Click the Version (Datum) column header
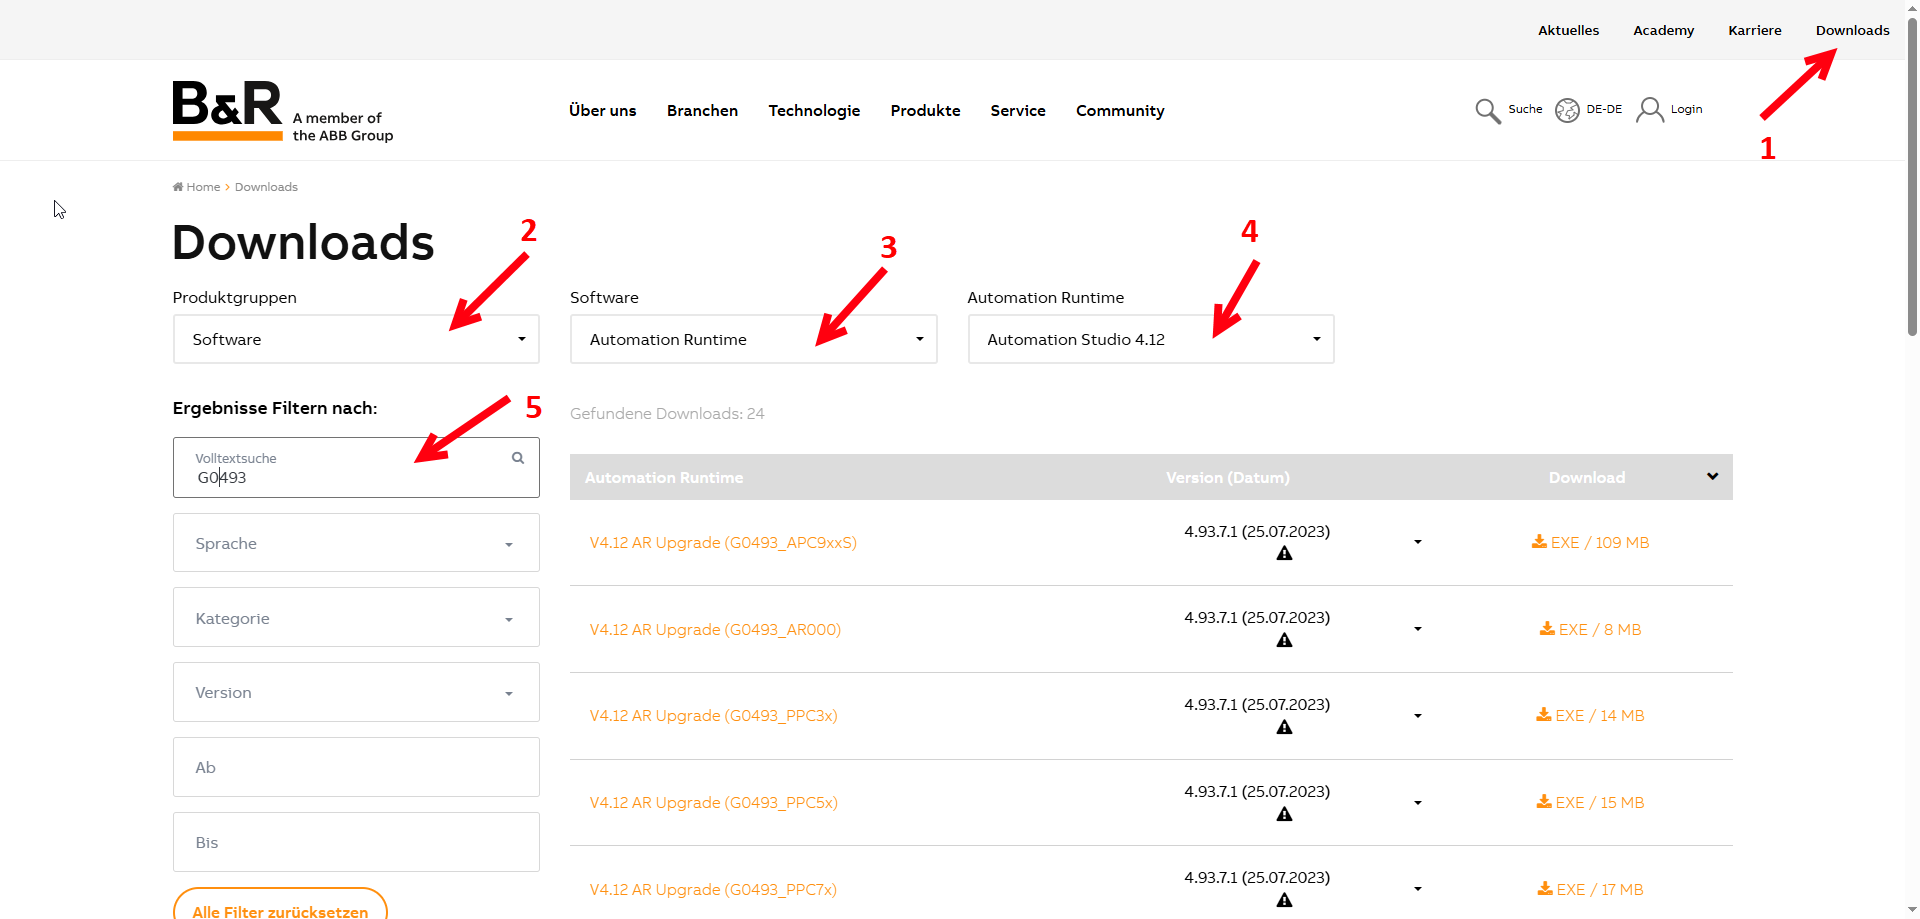Viewport: 1920px width, 919px height. coord(1228,478)
